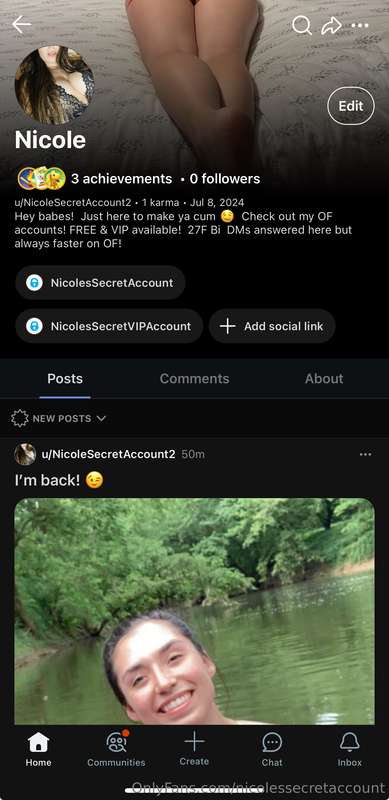The image size is (389, 800).
Task: Switch to the About tab
Action: [x=324, y=379]
